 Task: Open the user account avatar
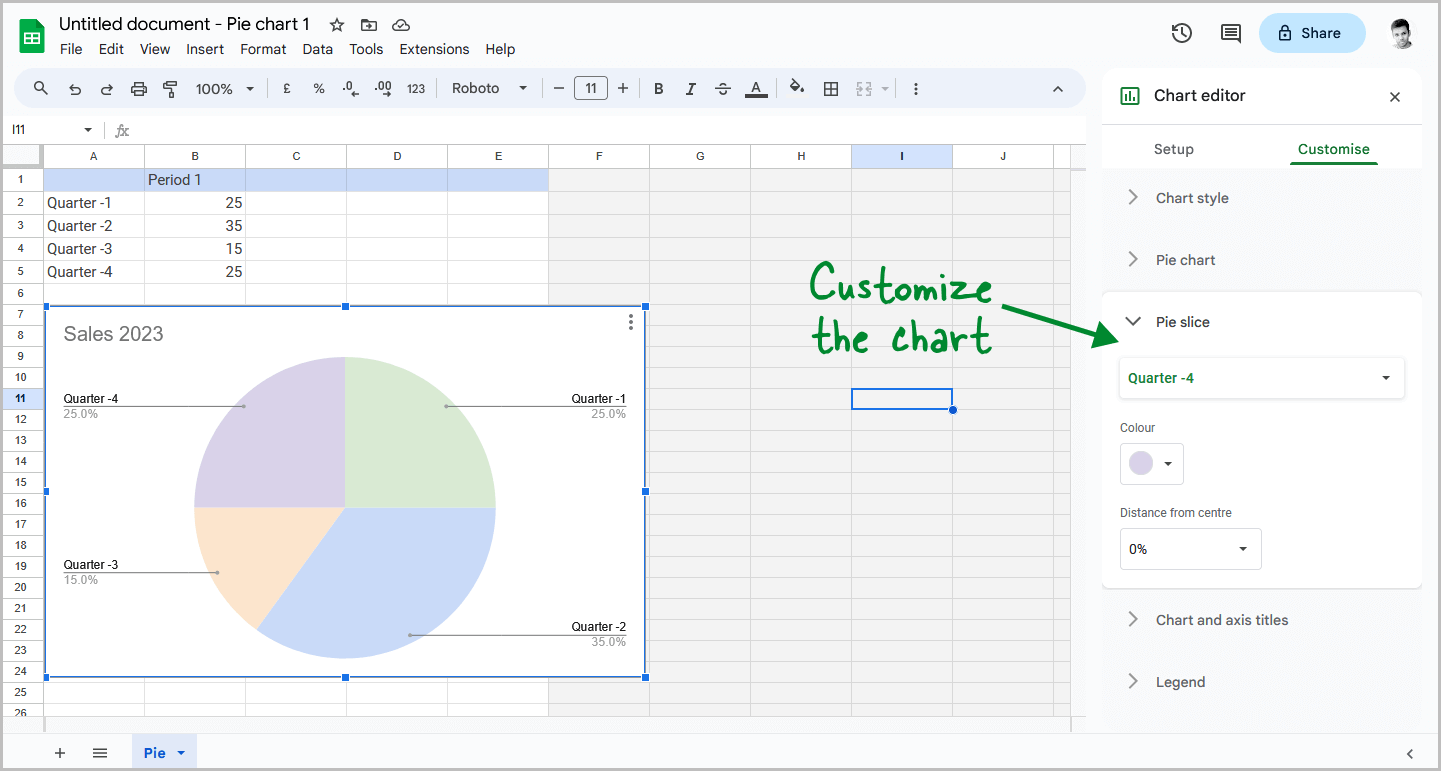pyautogui.click(x=1402, y=33)
